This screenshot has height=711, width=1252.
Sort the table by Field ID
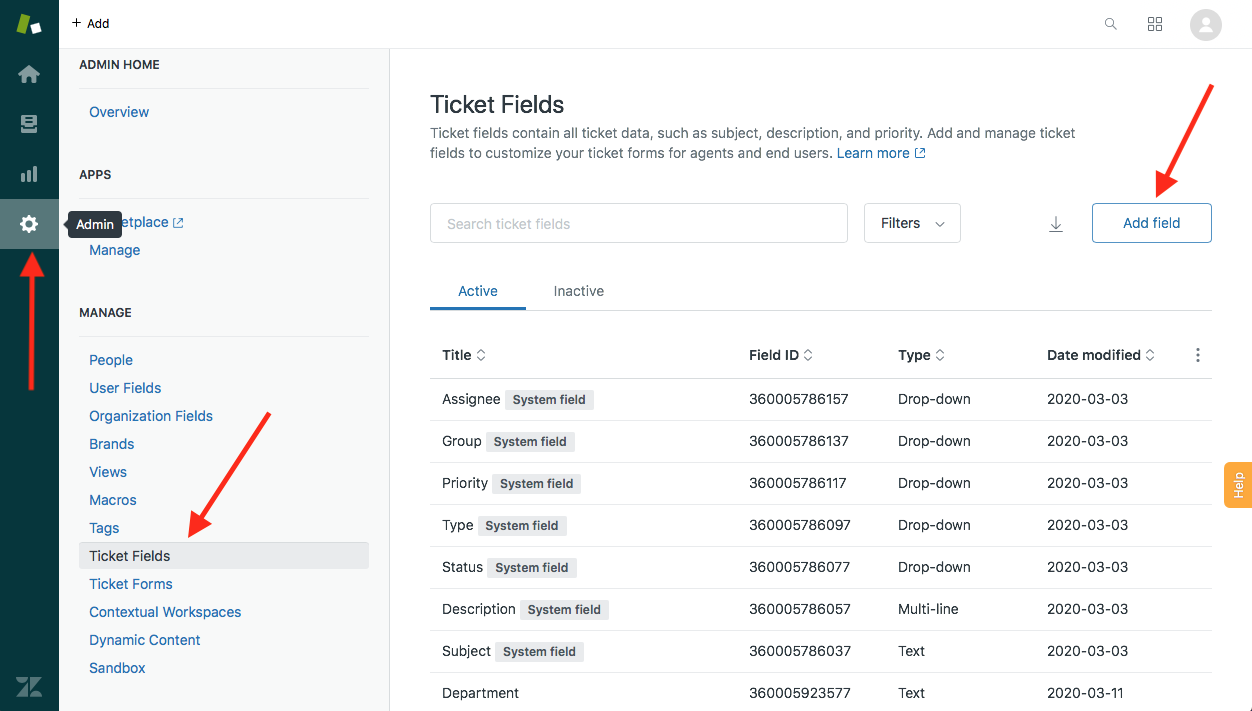780,355
